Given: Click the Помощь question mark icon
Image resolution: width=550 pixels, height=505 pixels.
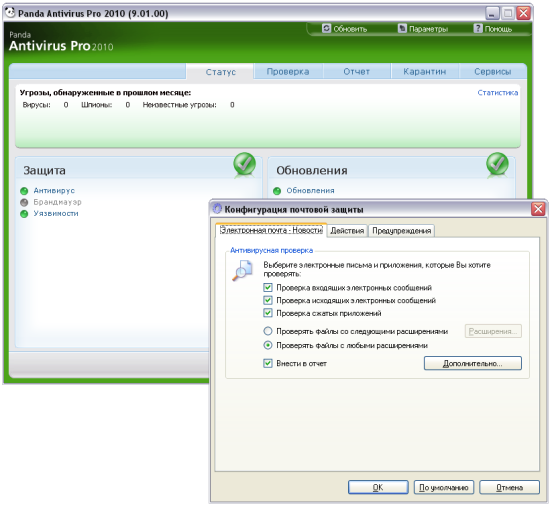Looking at the screenshot, I should point(478,28).
